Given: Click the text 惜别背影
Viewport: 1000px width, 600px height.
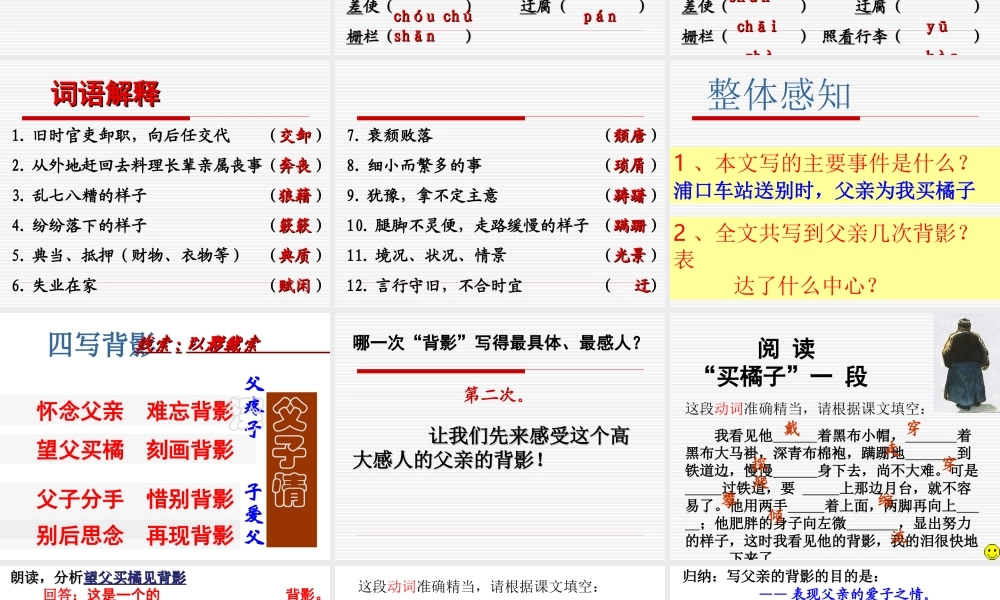Looking at the screenshot, I should 190,499.
